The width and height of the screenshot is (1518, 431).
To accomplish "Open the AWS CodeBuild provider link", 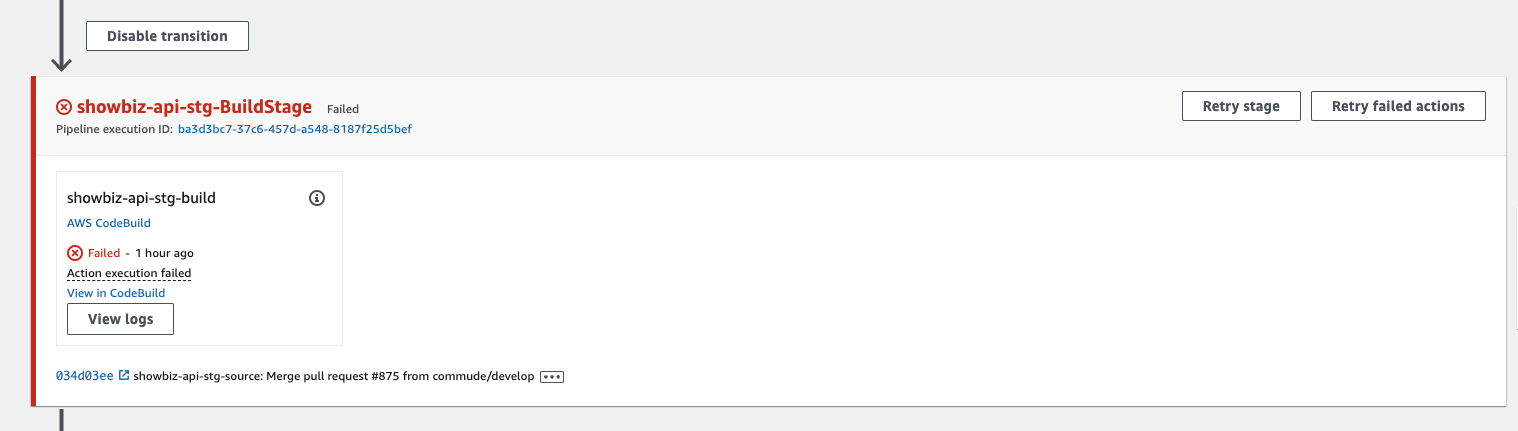I will pos(109,223).
